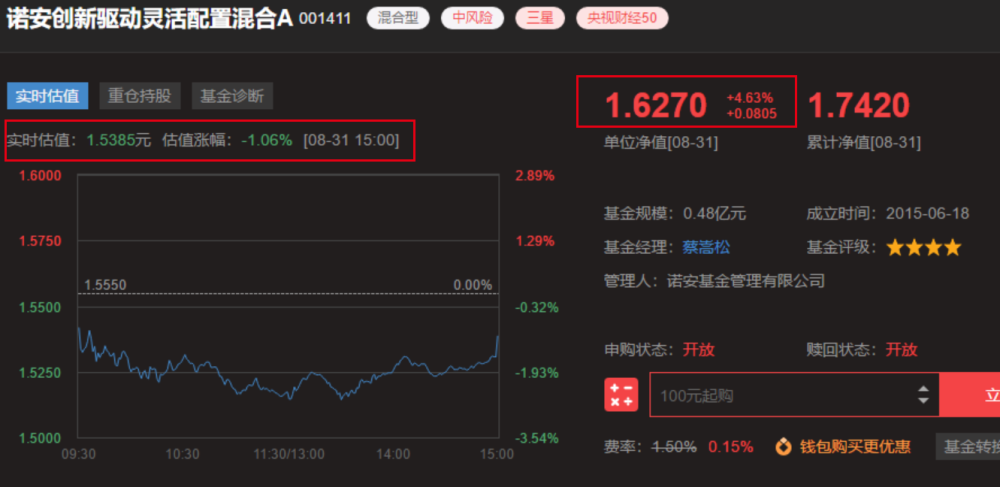Decrease purchase amount with down arrow
Viewport: 1000px width, 487px height.
pos(923,400)
